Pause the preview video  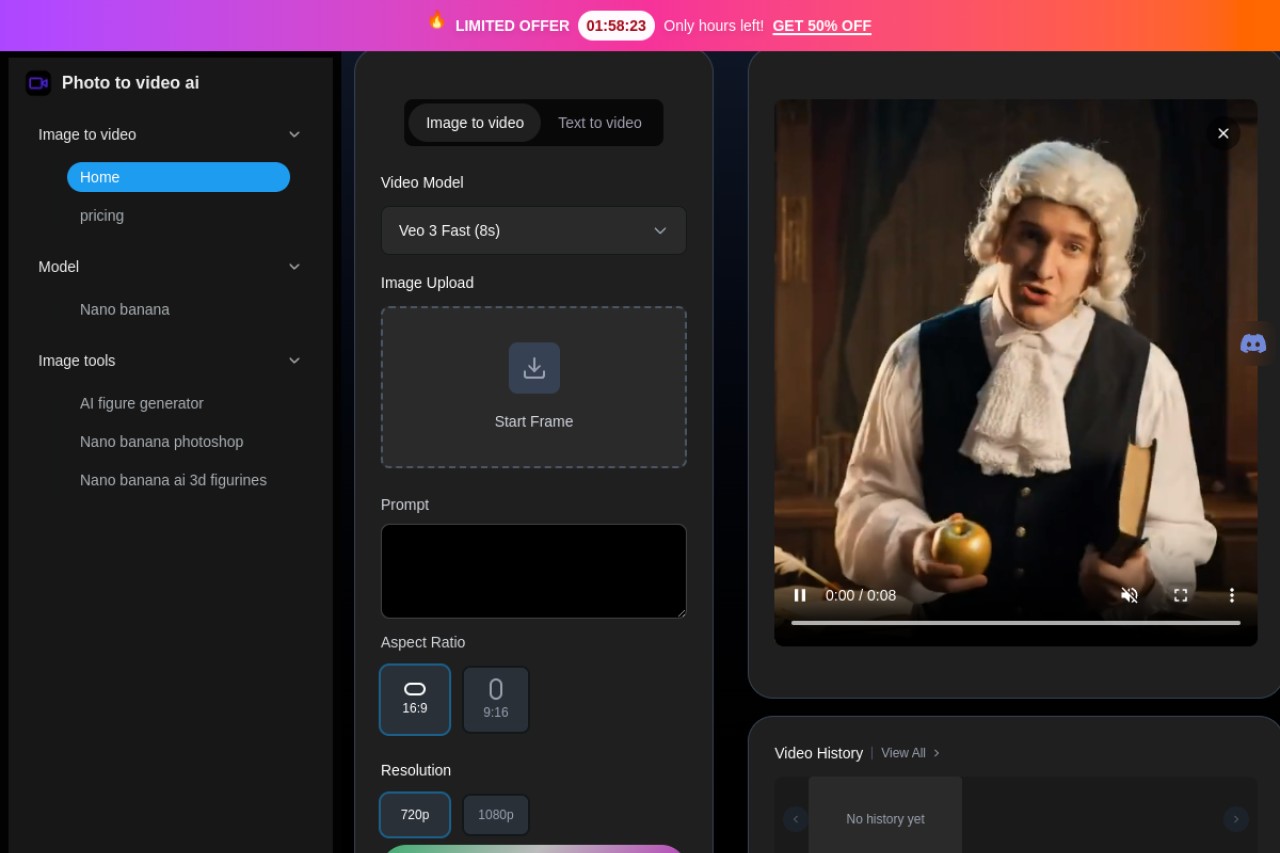[x=800, y=595]
